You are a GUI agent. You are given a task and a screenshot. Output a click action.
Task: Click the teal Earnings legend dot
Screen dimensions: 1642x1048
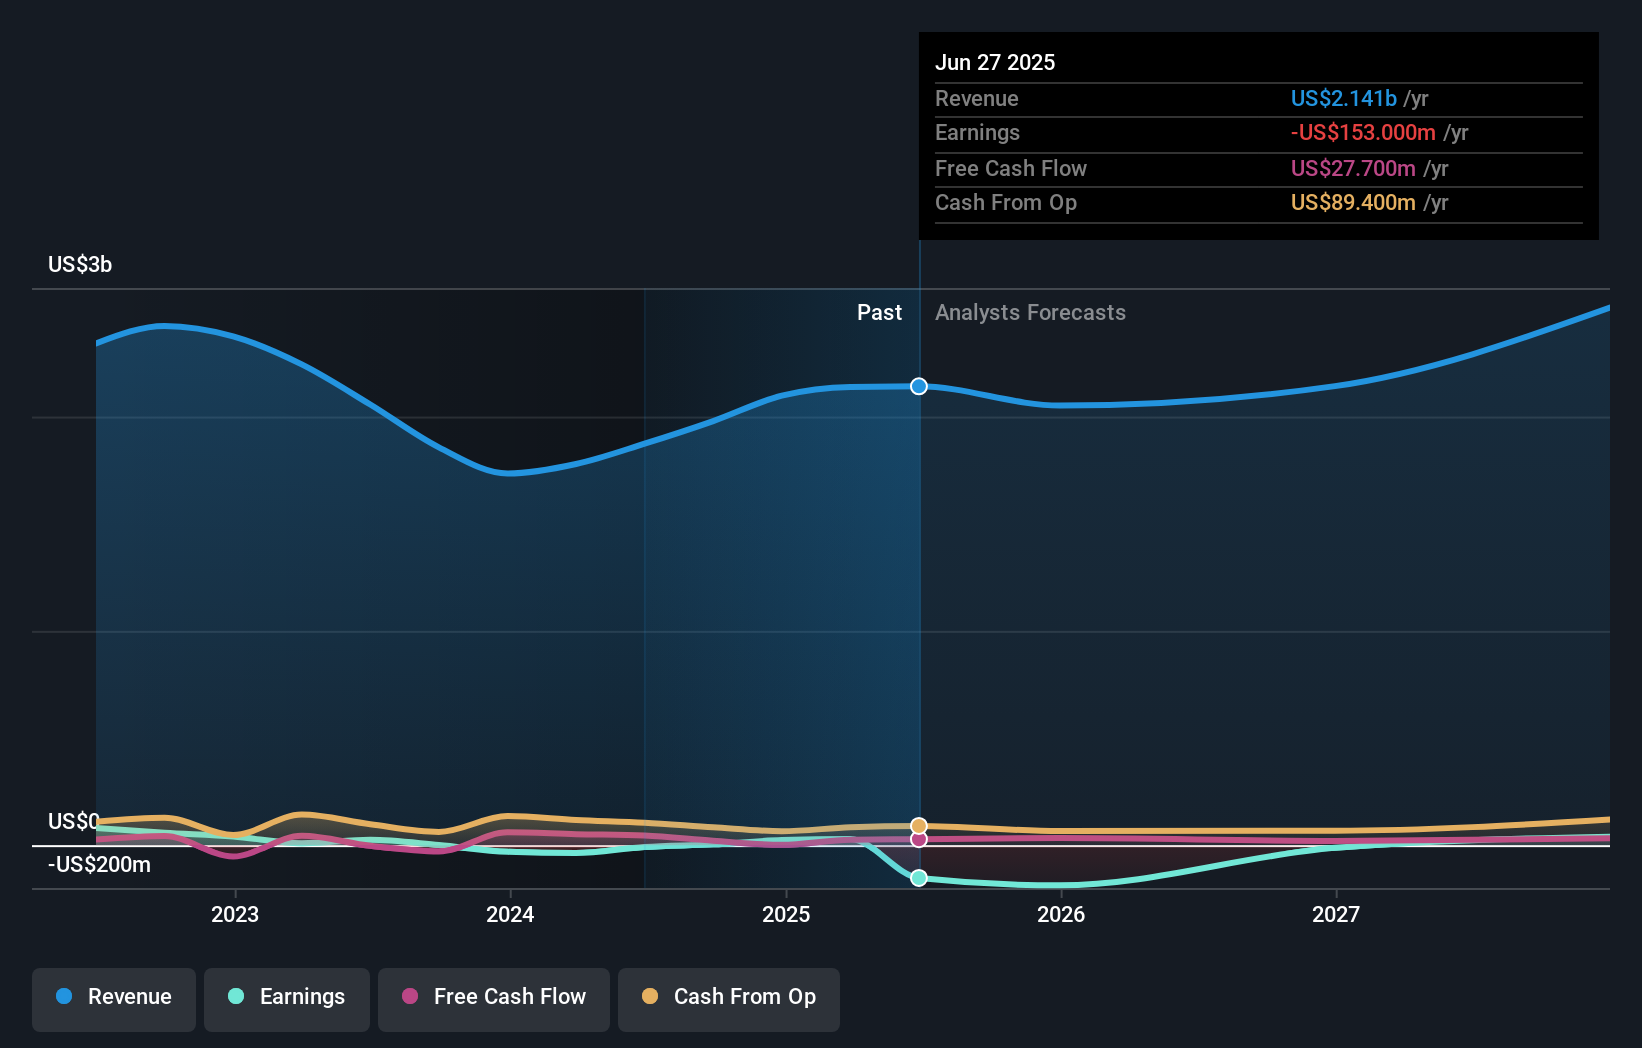(x=236, y=997)
